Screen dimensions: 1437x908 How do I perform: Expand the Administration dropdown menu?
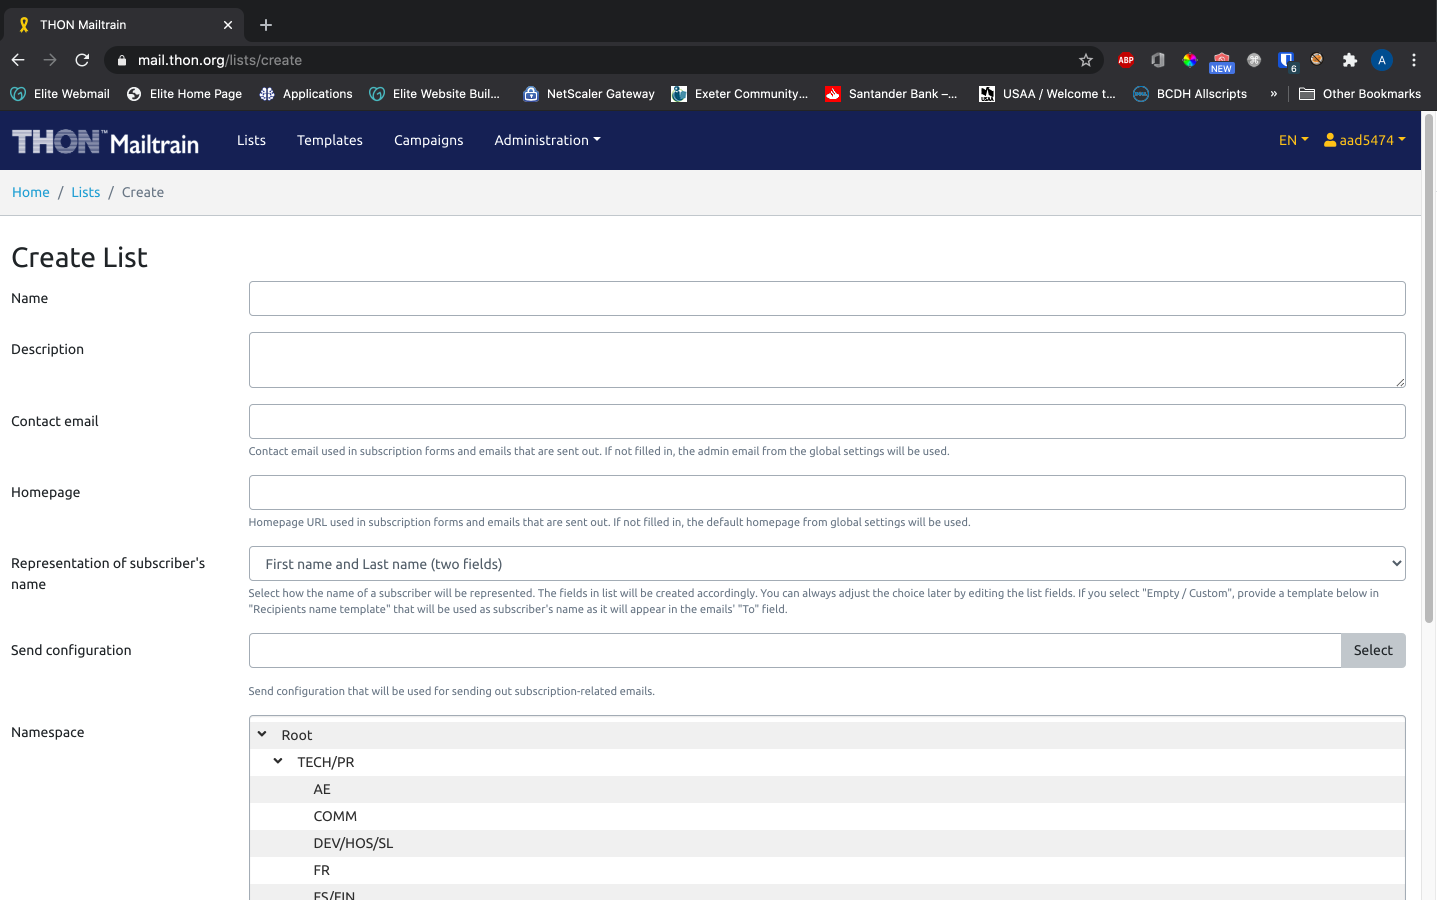[547, 140]
